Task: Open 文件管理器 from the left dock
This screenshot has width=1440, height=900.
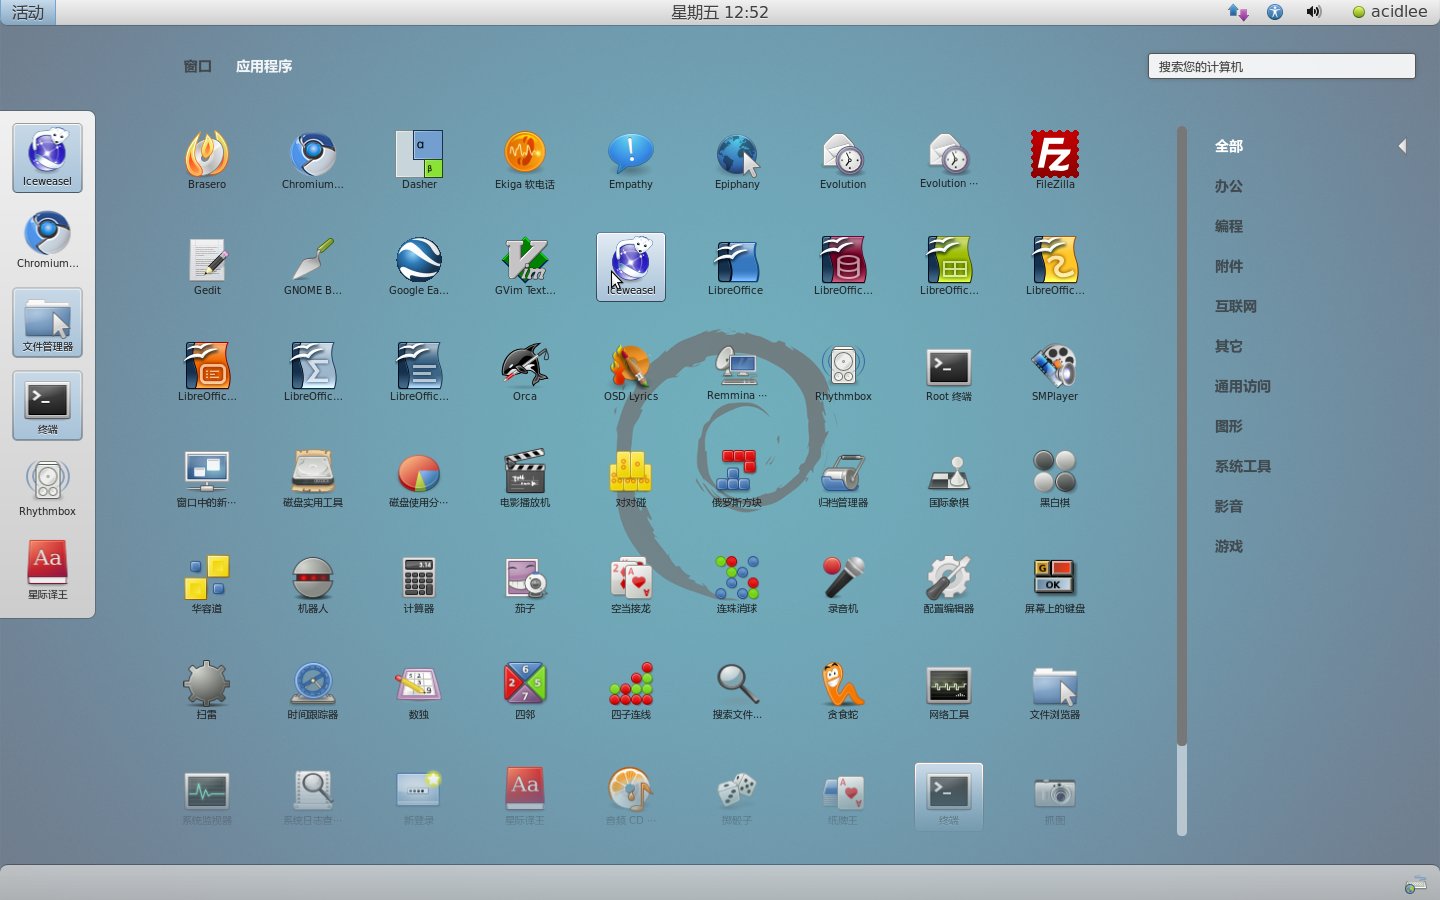Action: [48, 323]
